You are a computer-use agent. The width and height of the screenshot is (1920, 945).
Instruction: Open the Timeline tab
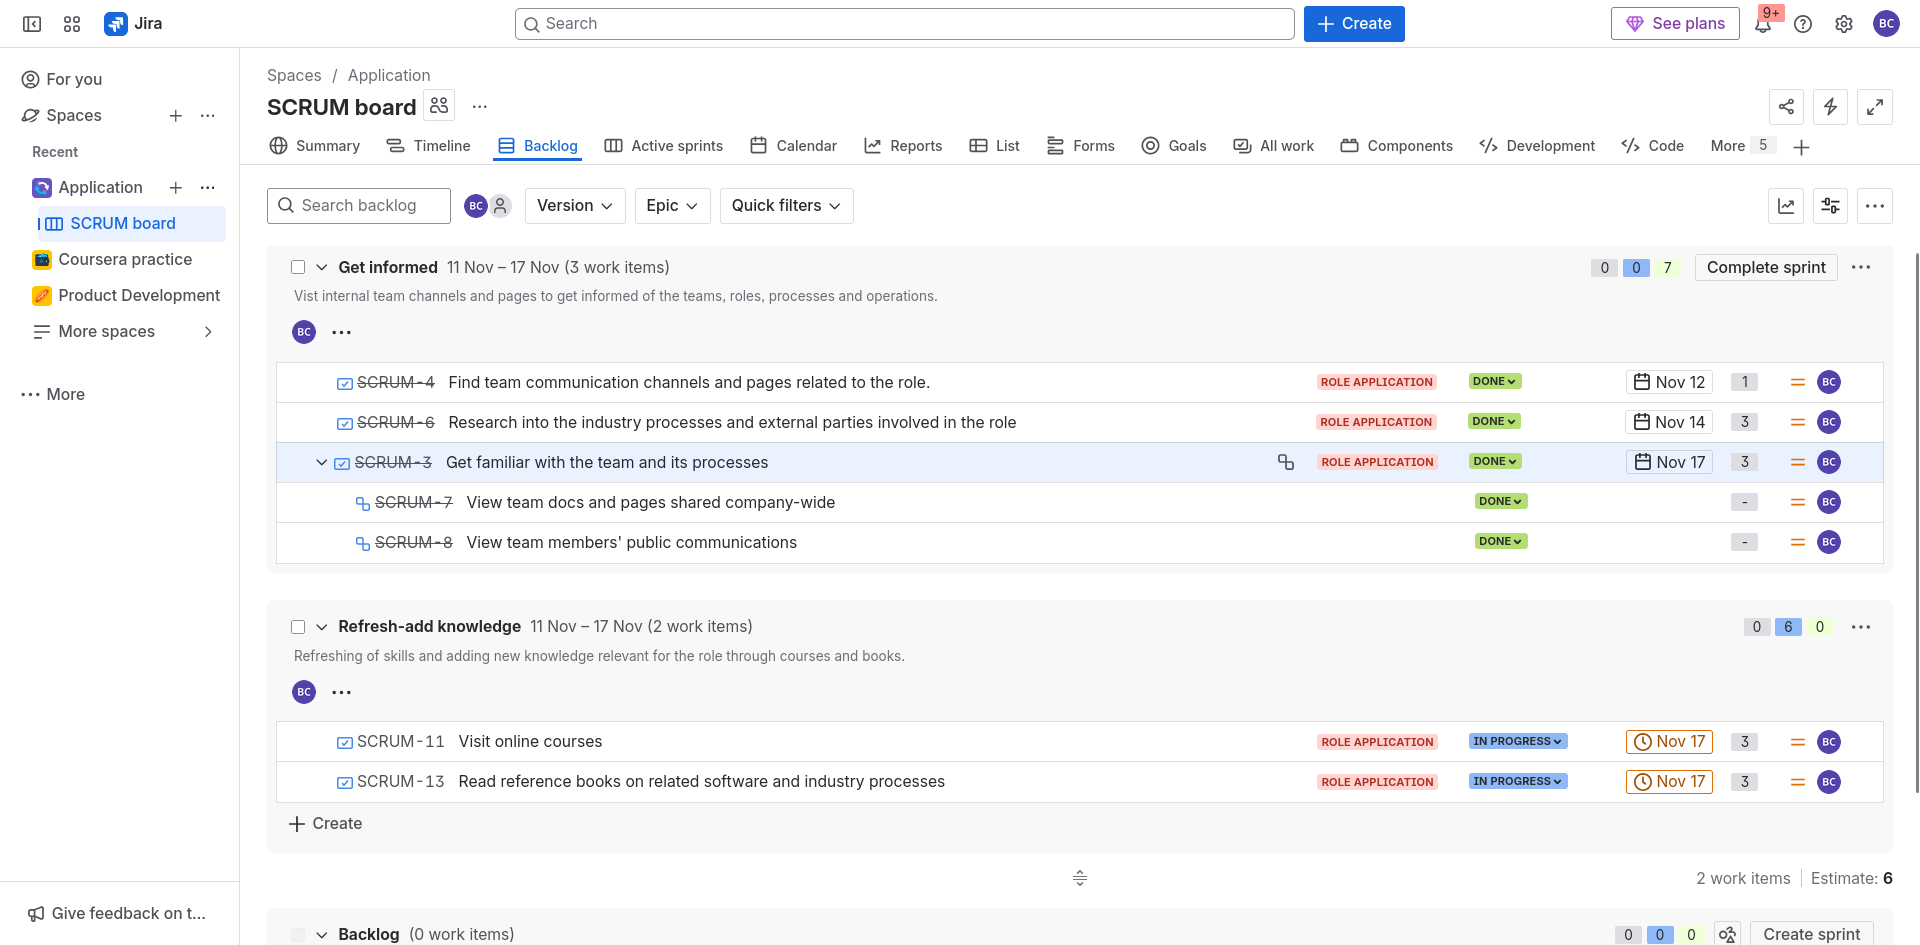click(x=429, y=146)
